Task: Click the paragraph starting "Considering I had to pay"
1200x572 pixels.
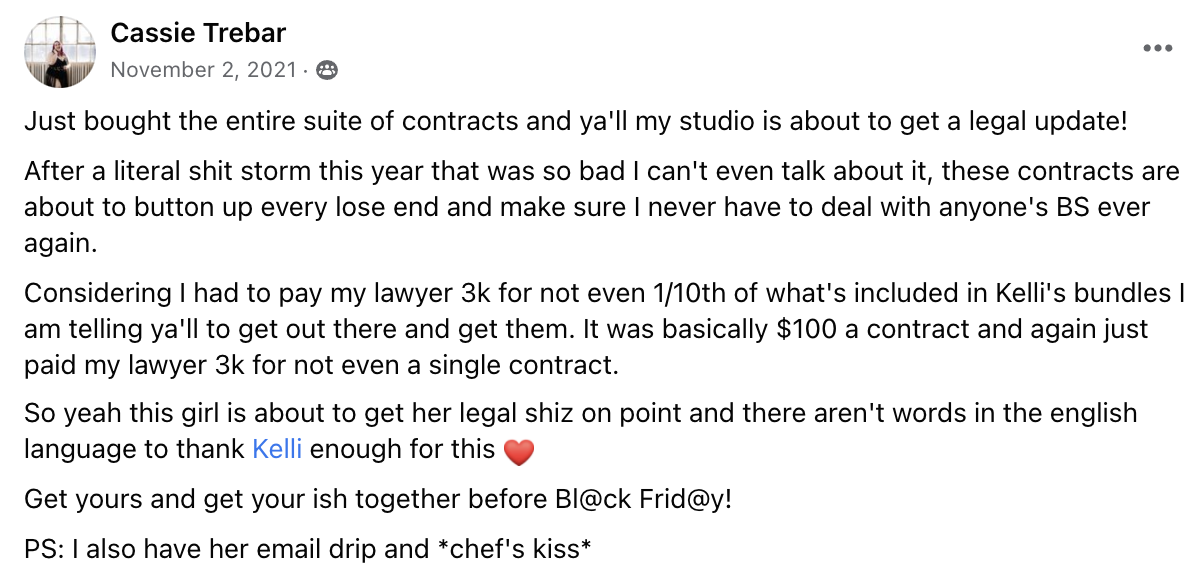Action: pyautogui.click(x=600, y=329)
